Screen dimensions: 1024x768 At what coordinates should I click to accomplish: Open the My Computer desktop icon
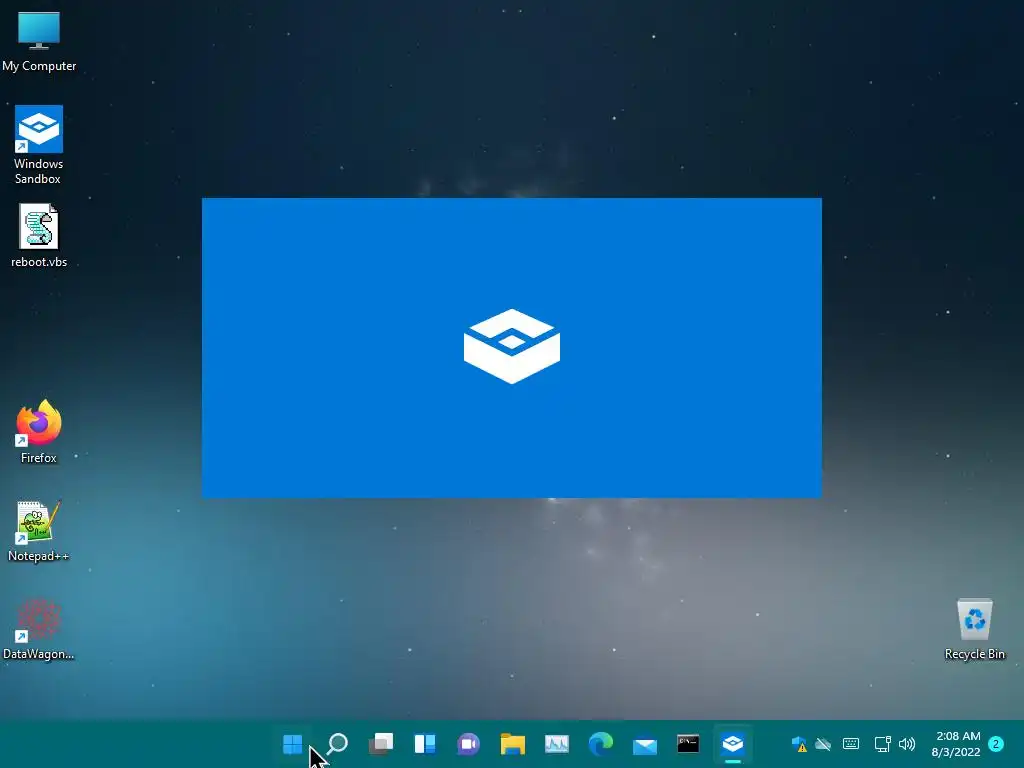click(39, 42)
